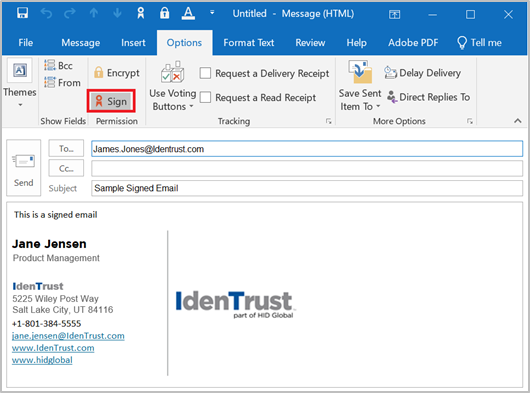The height and width of the screenshot is (393, 530).
Task: Open More Options dialog launcher
Action: tap(470, 121)
